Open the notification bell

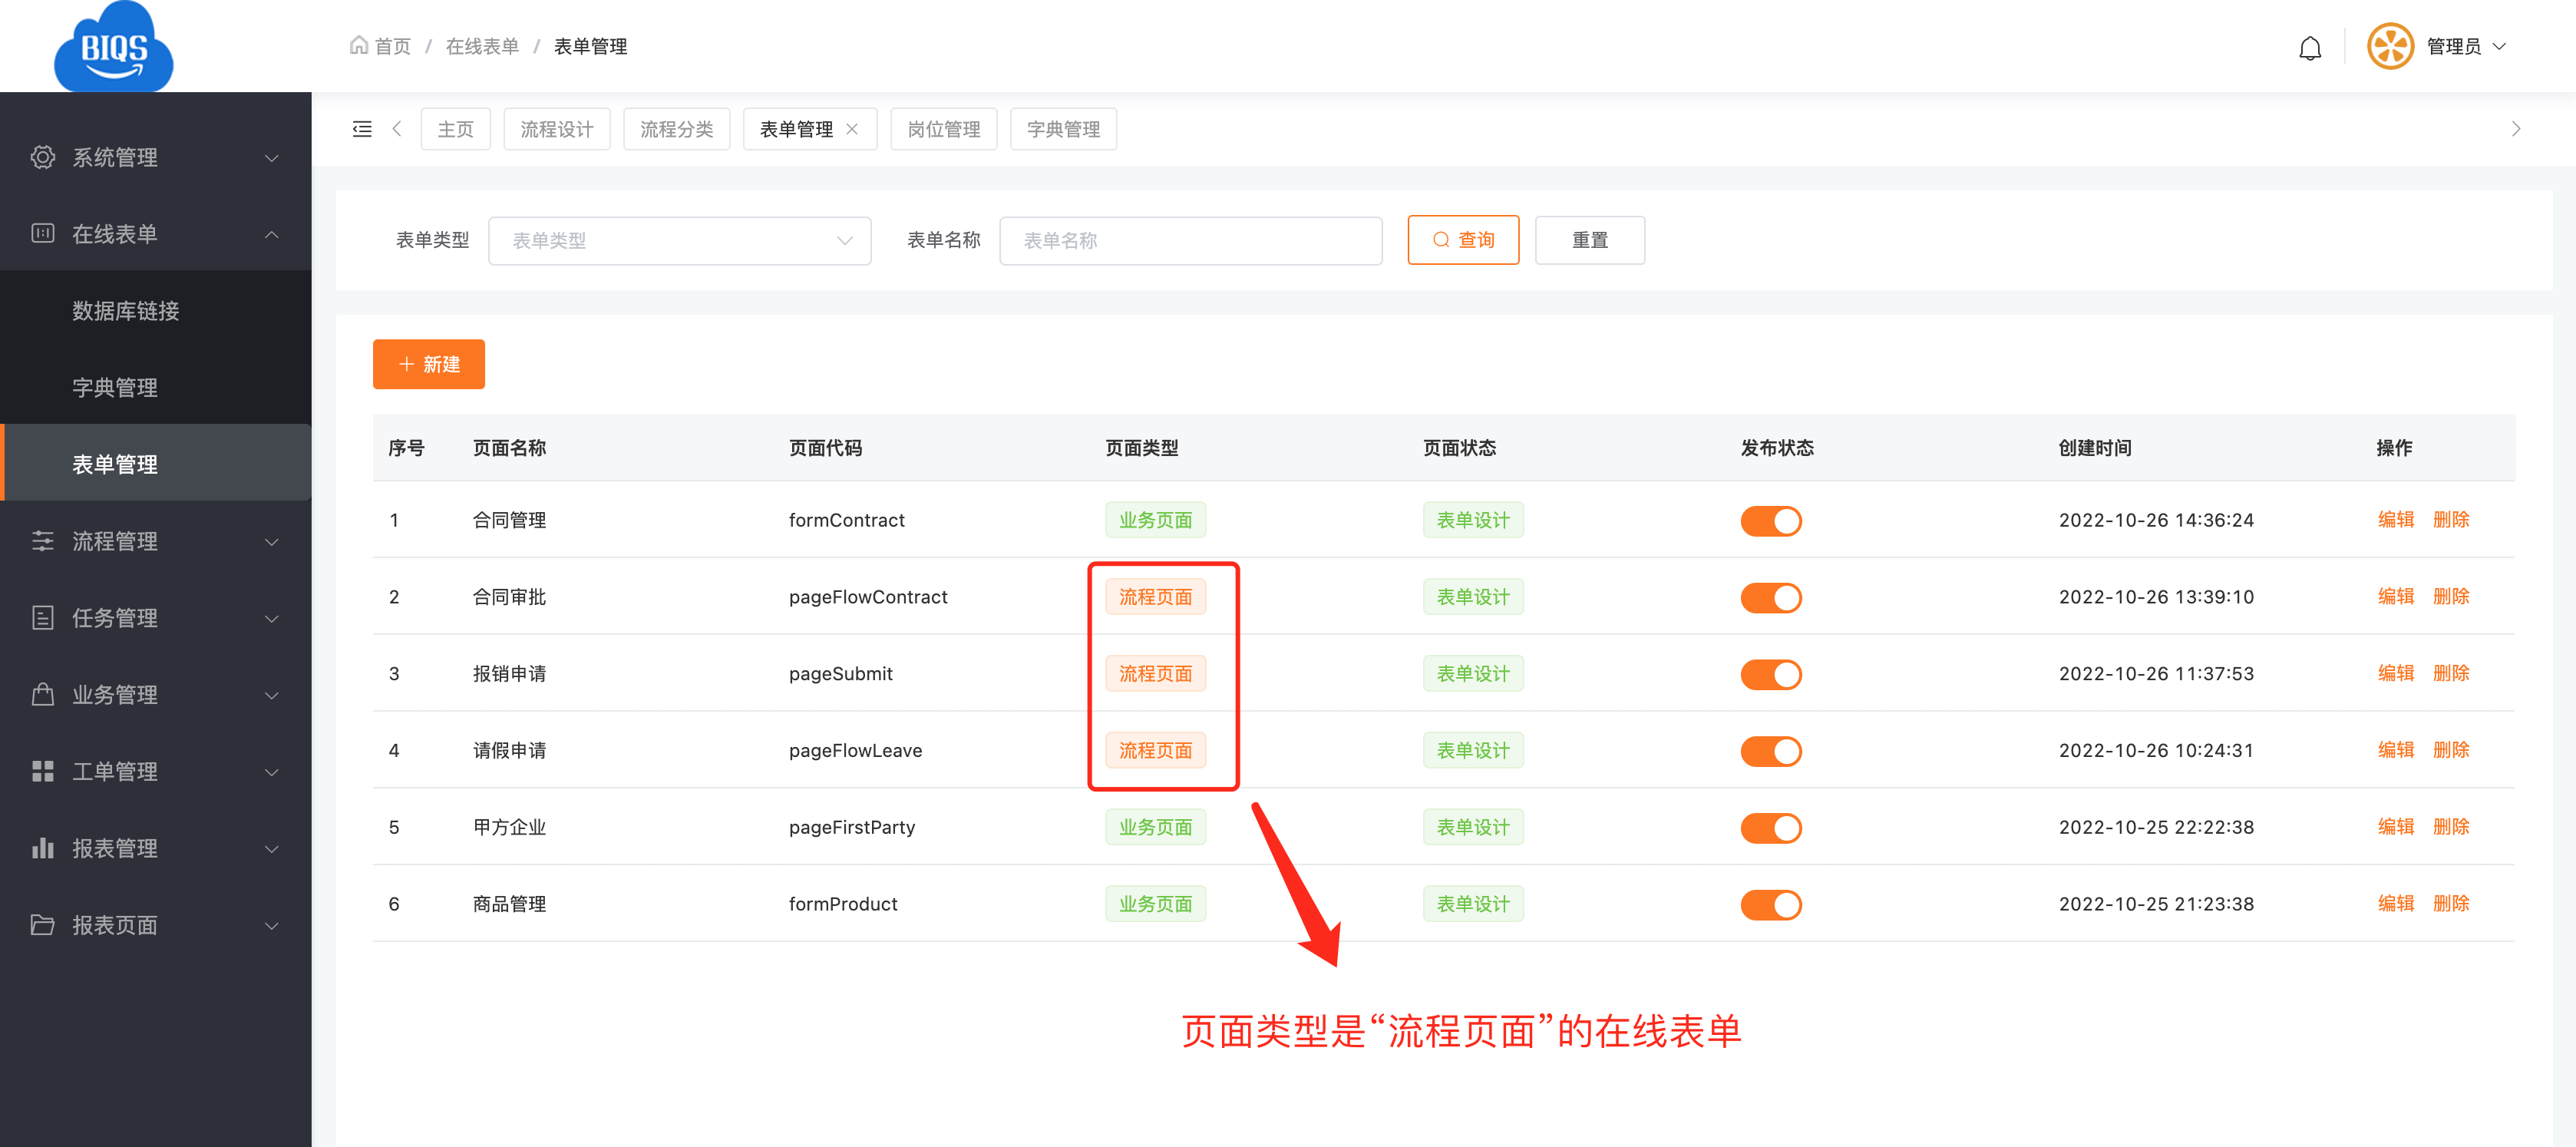[x=2309, y=47]
